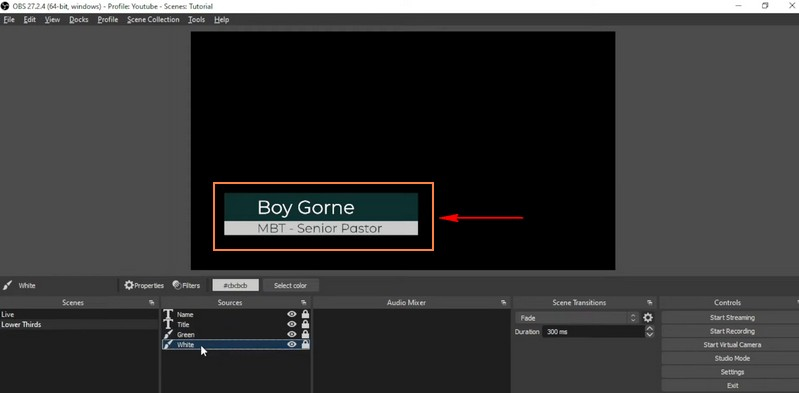This screenshot has width=799, height=393.
Task: Click the brush icon beside White in toolbar
Action: [x=7, y=285]
